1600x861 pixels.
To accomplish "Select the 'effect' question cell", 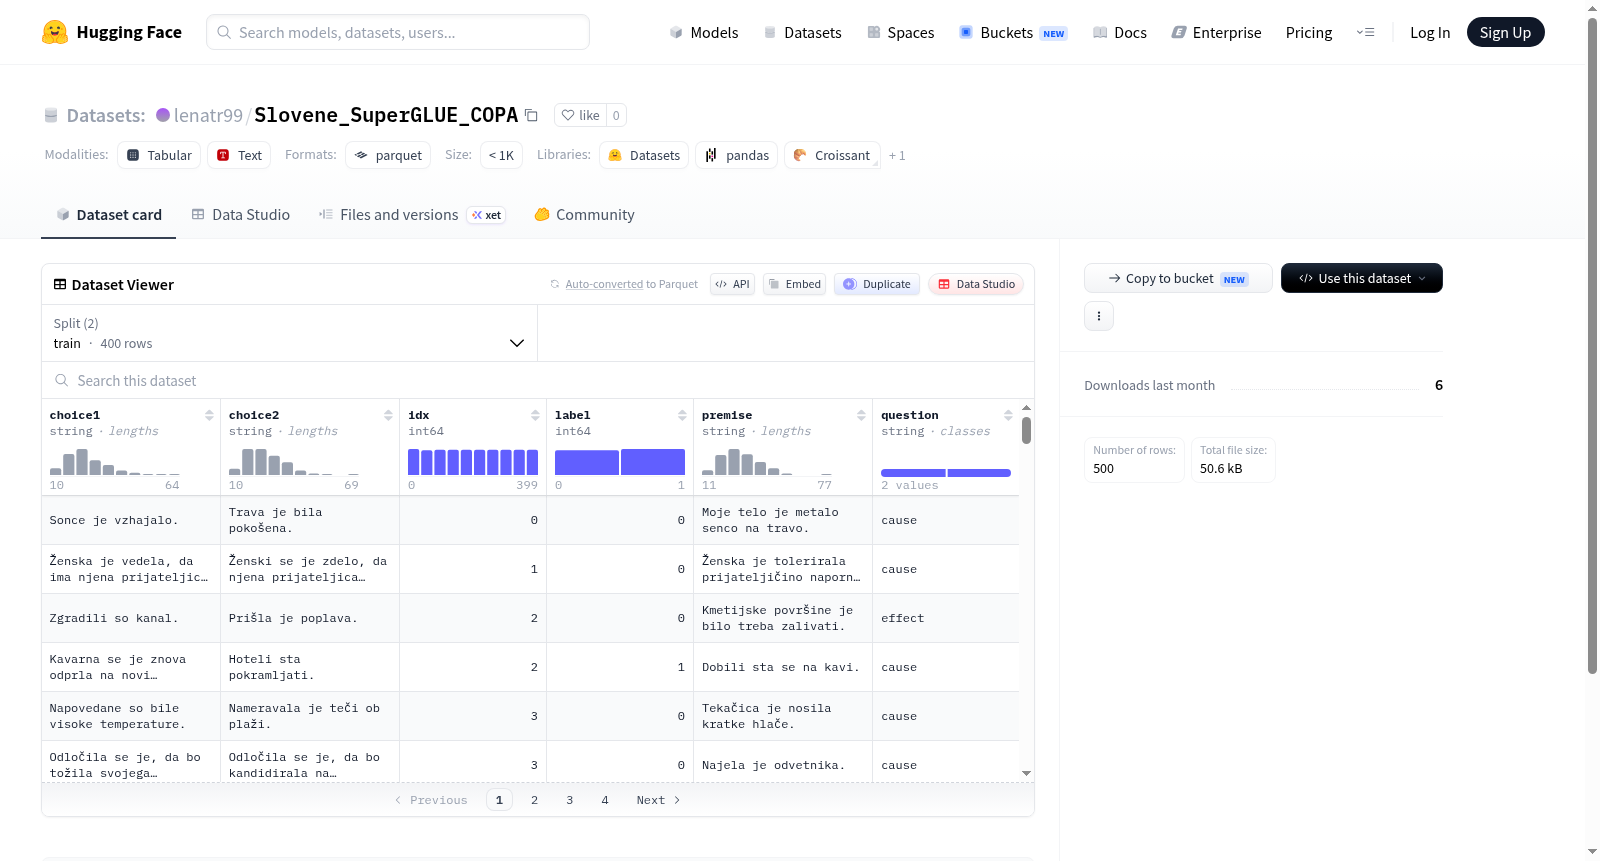I will [946, 618].
